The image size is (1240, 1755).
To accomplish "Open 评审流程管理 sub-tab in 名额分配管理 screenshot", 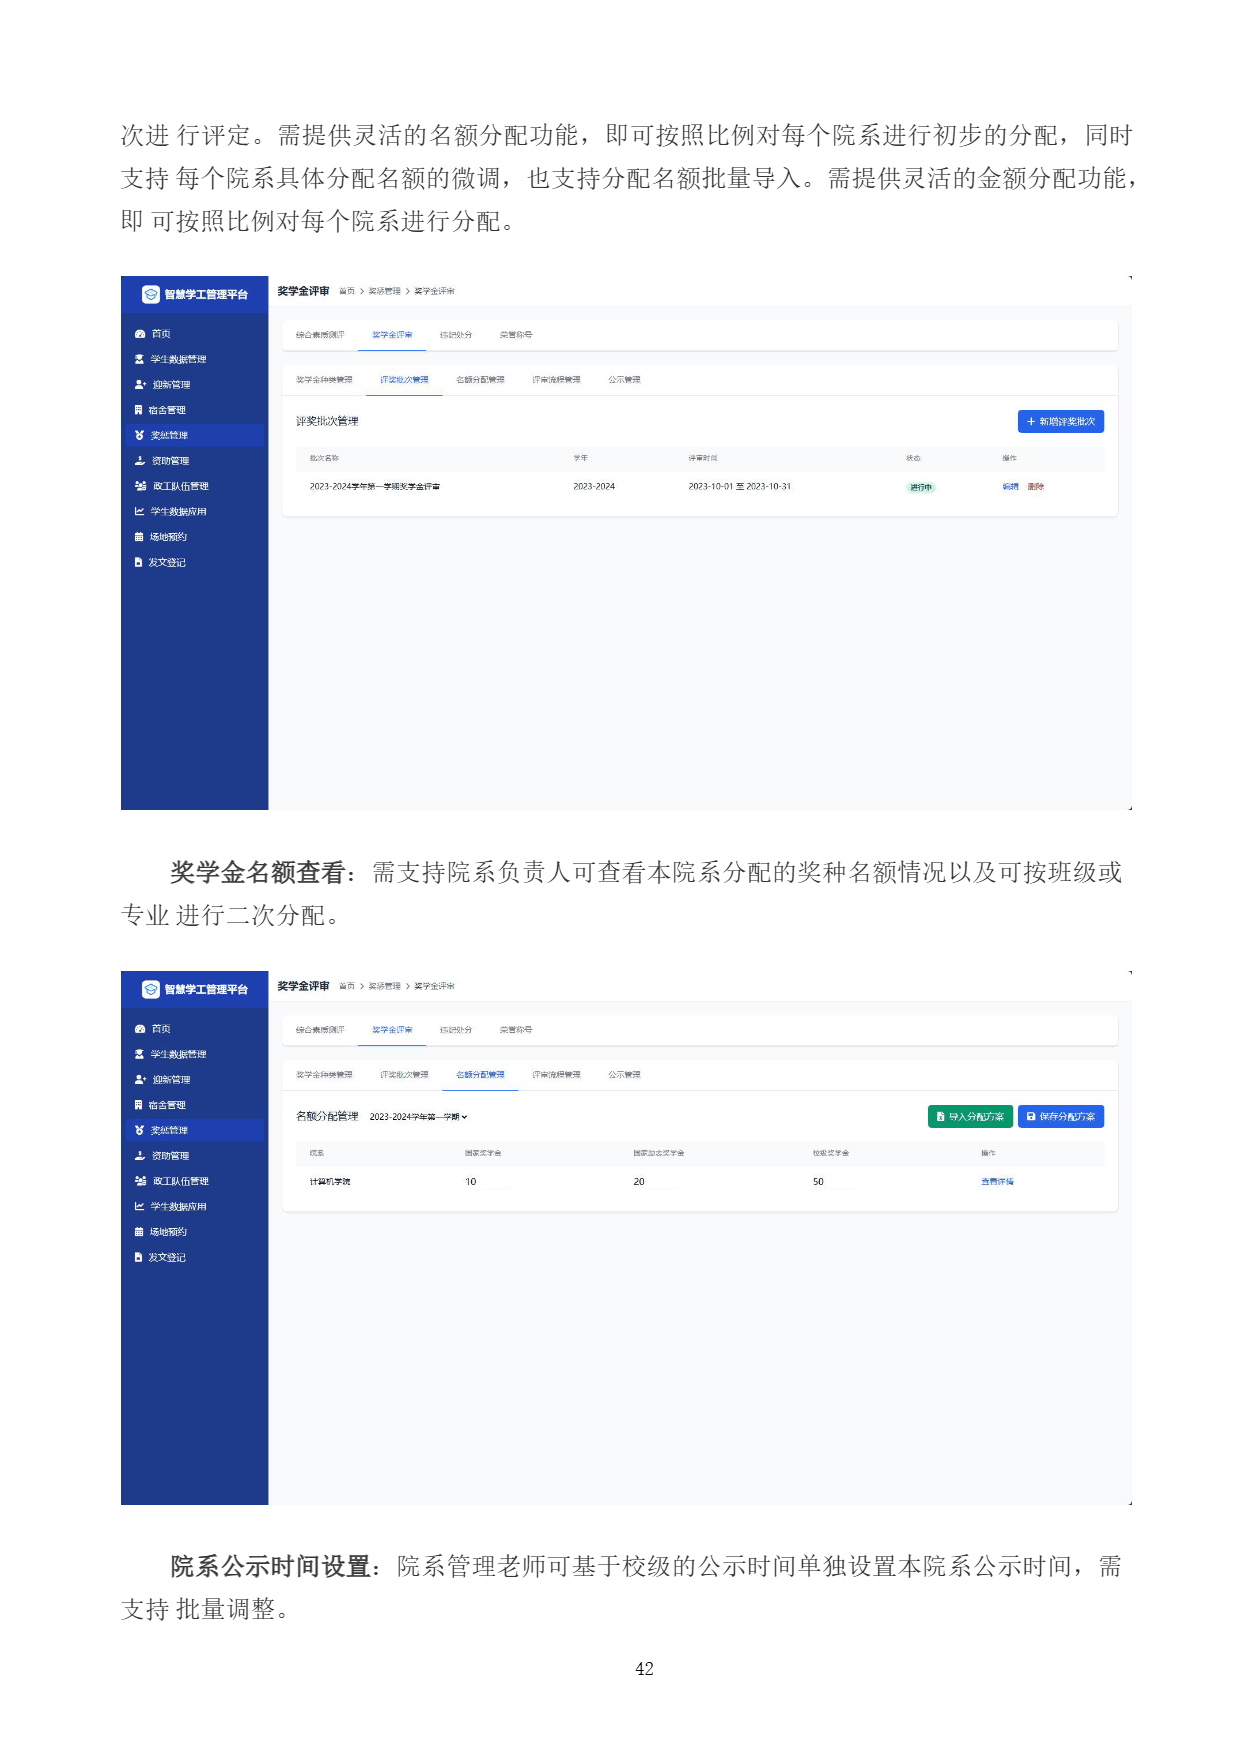I will (556, 1075).
